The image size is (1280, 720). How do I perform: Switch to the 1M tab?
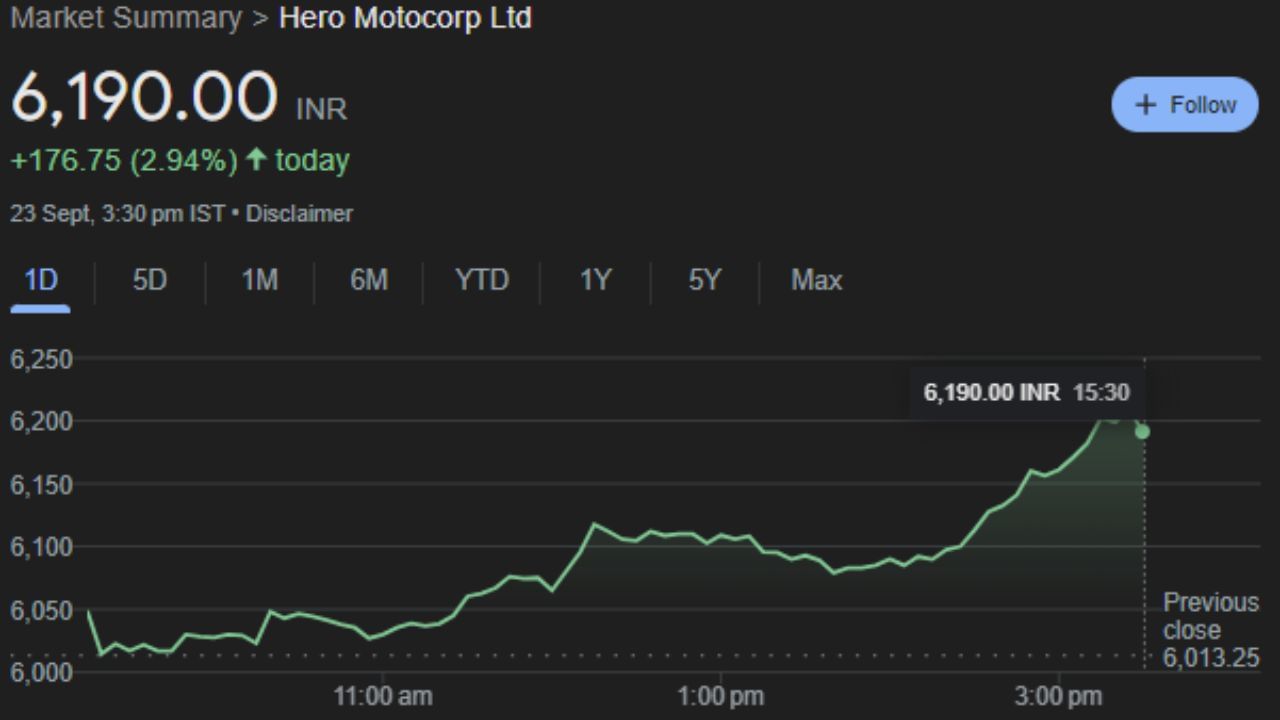259,281
